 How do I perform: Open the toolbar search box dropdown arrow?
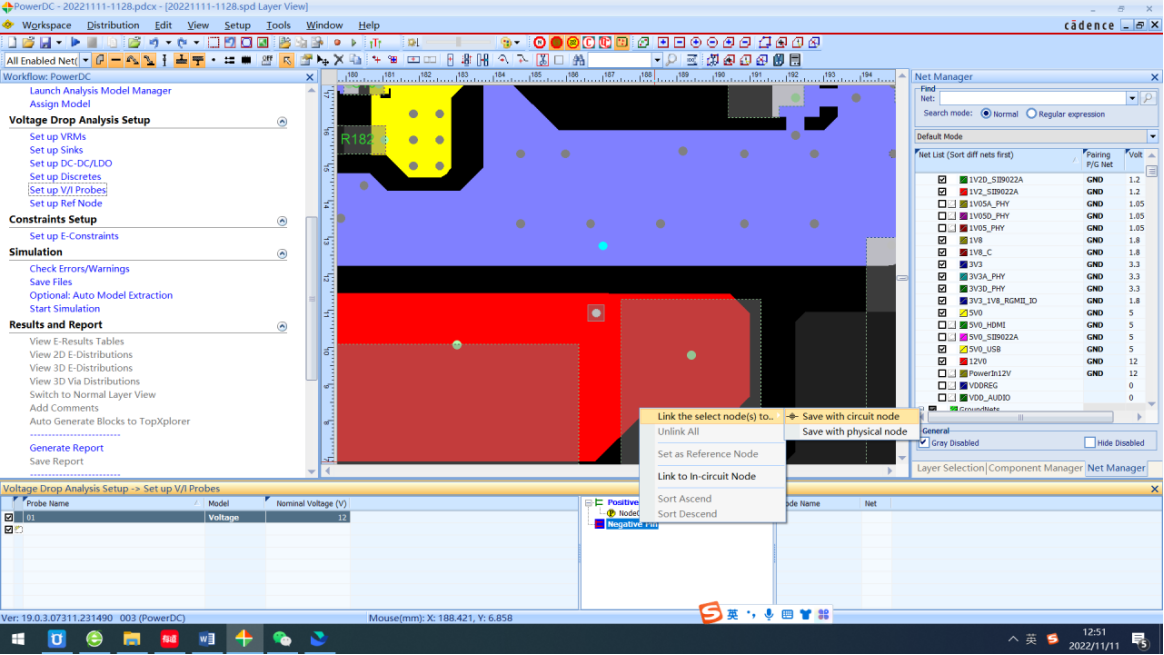[657, 60]
